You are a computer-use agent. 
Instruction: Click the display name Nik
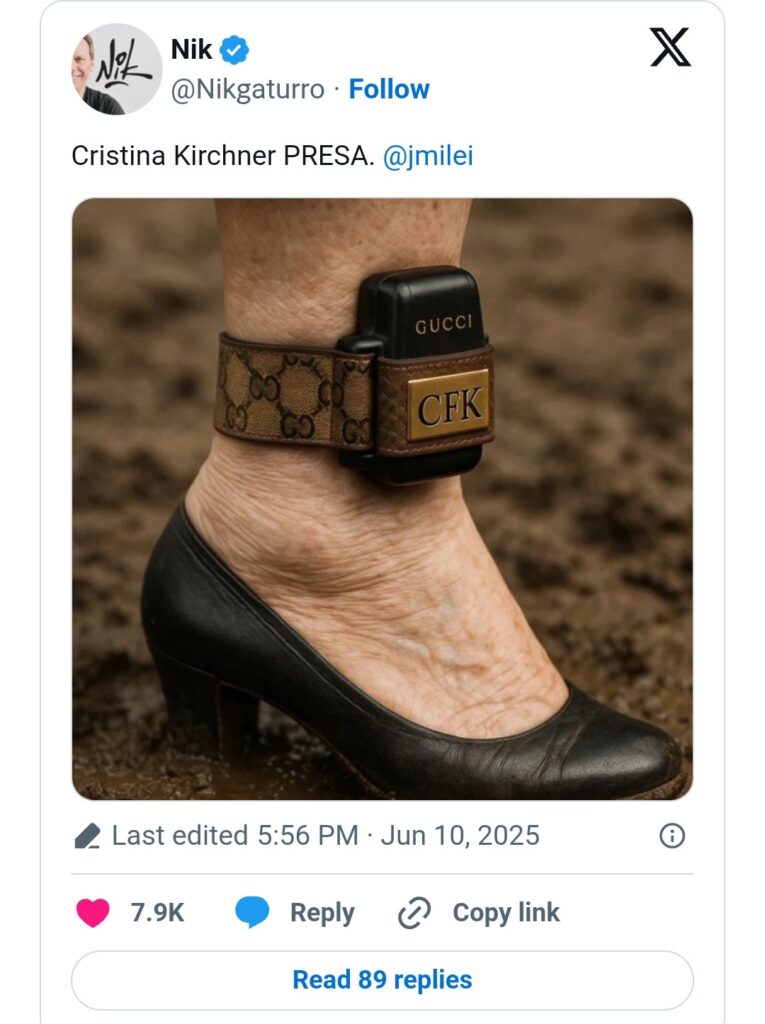[191, 50]
